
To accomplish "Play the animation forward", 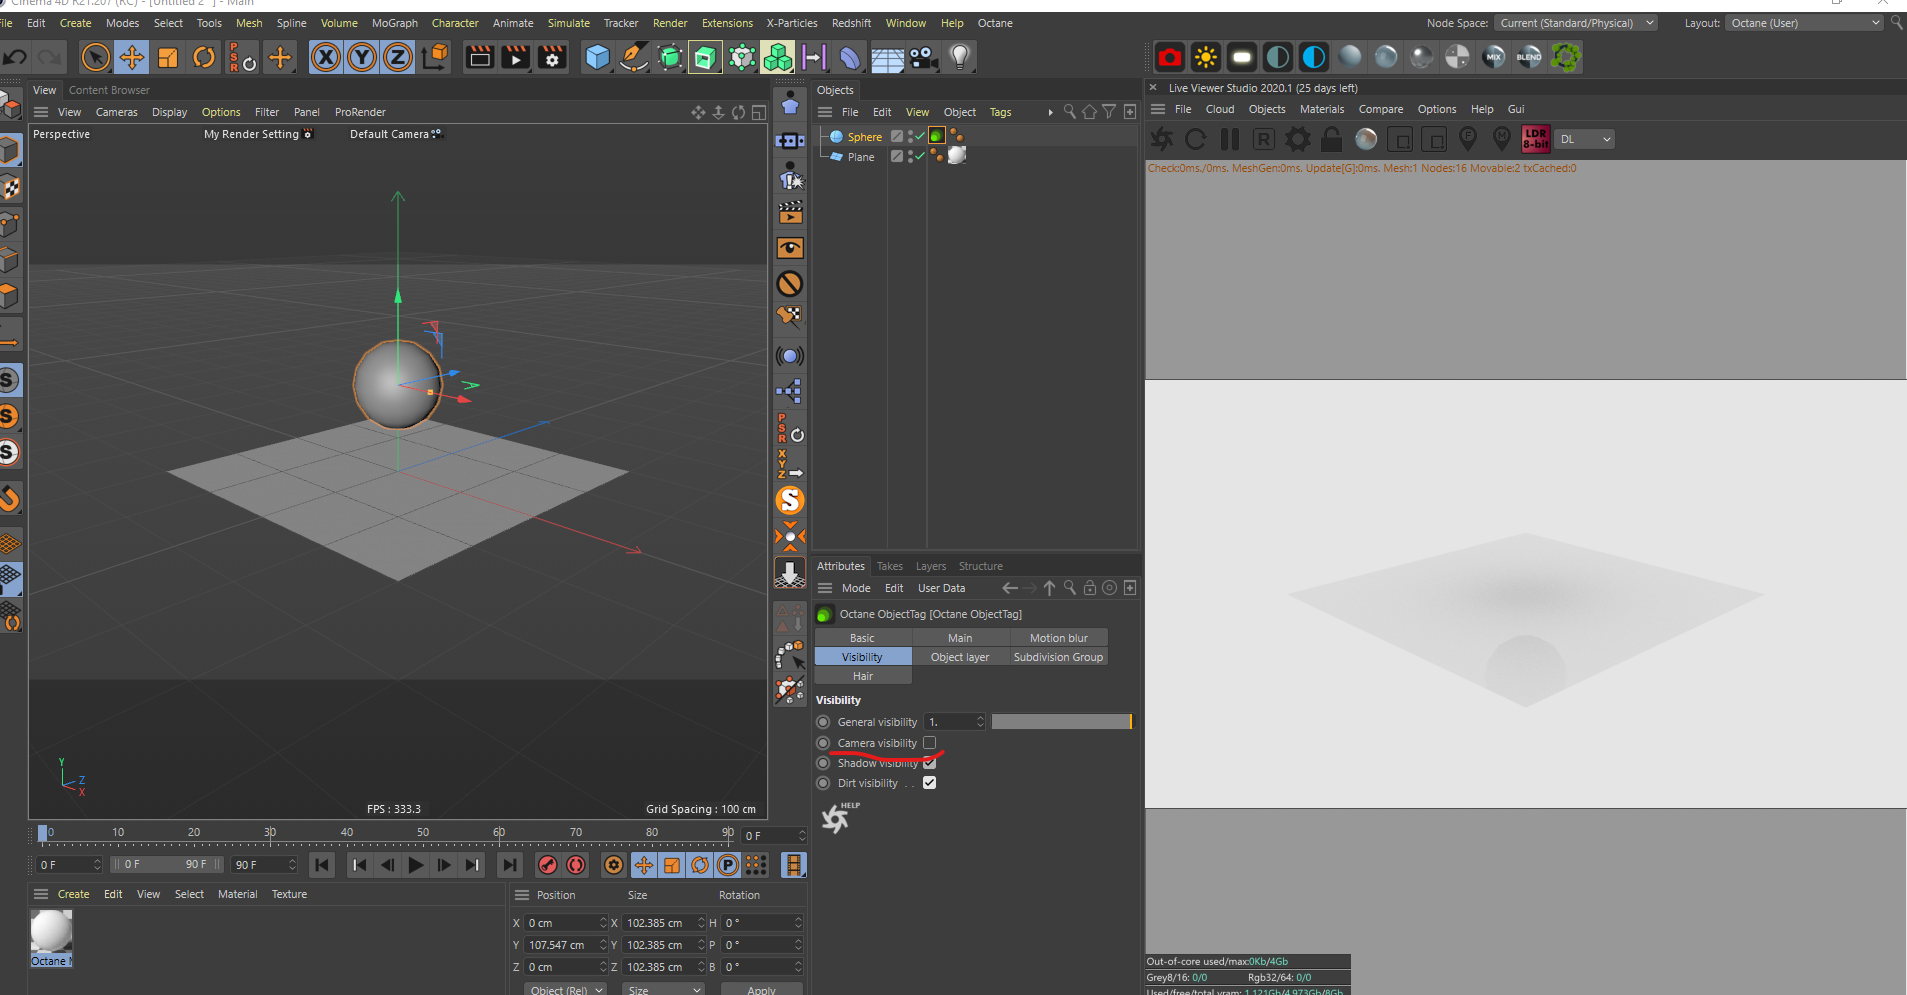I will [416, 865].
